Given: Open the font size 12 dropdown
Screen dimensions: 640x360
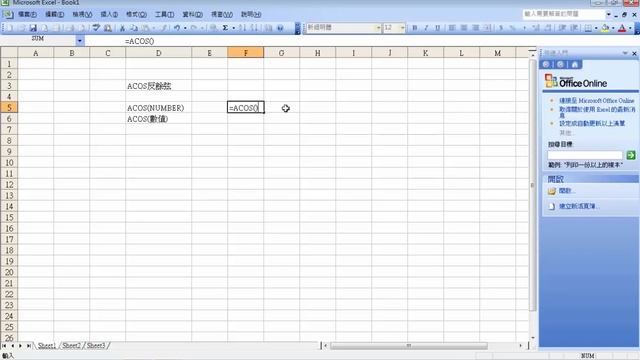Looking at the screenshot, I should [x=402, y=28].
